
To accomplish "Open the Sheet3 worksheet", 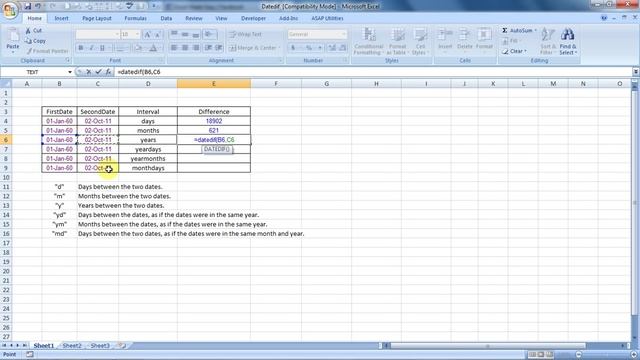I will click(100, 346).
